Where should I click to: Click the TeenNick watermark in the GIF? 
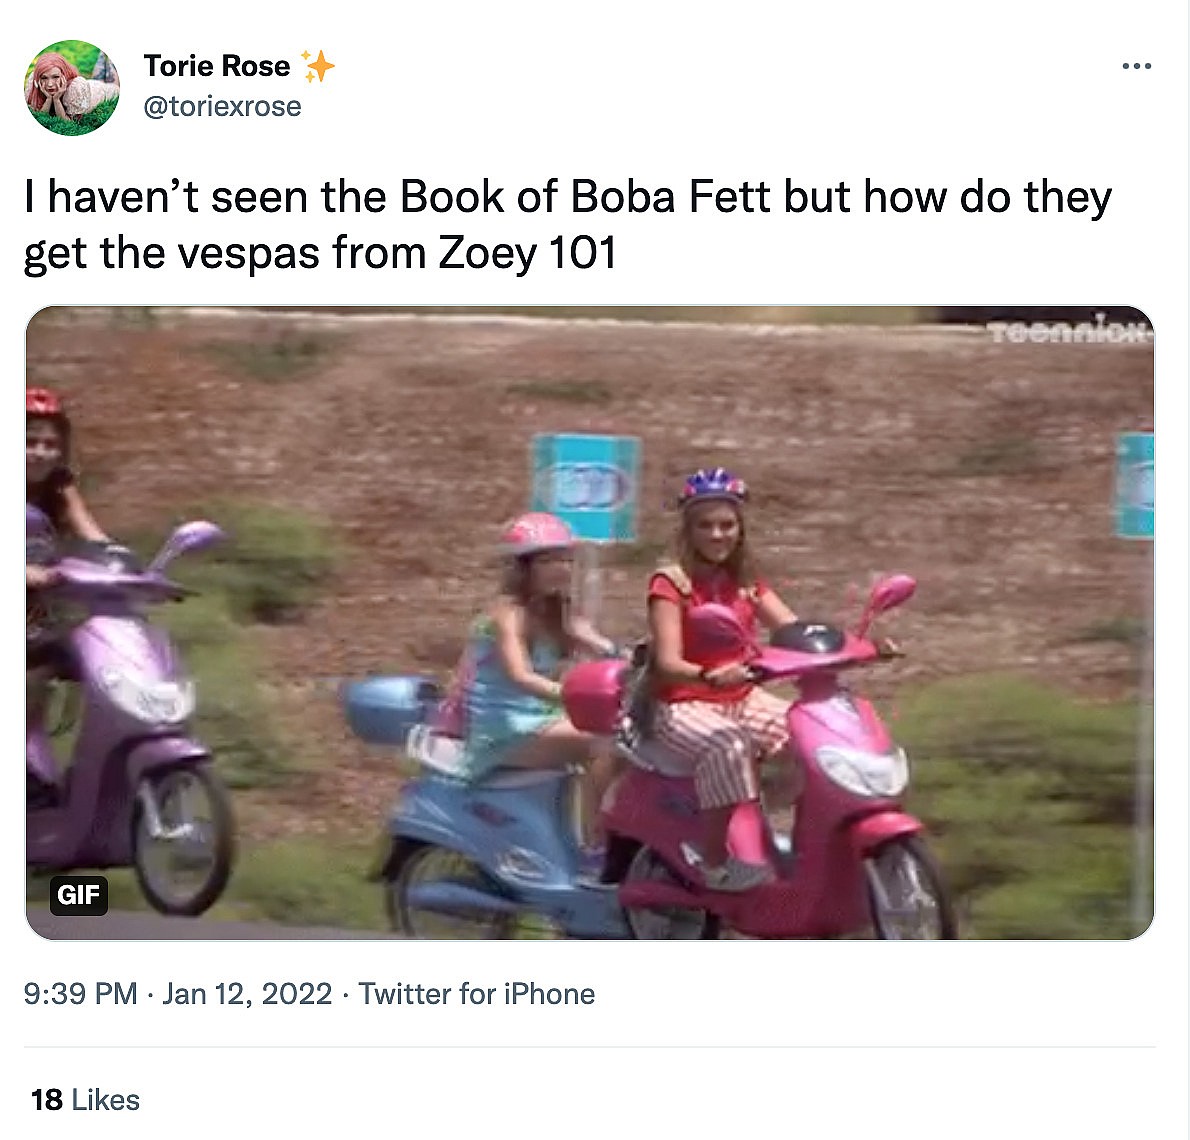(1069, 330)
